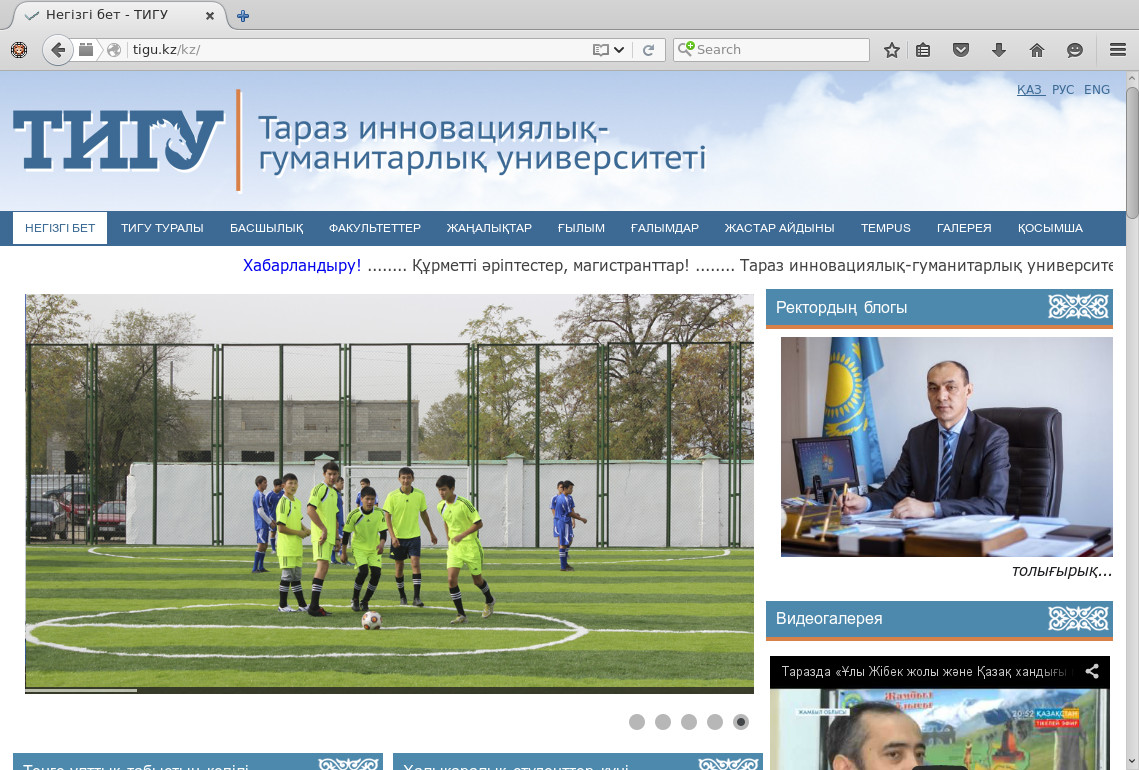Open the НЕГІЗГІ БЕТ menu item

(60, 228)
